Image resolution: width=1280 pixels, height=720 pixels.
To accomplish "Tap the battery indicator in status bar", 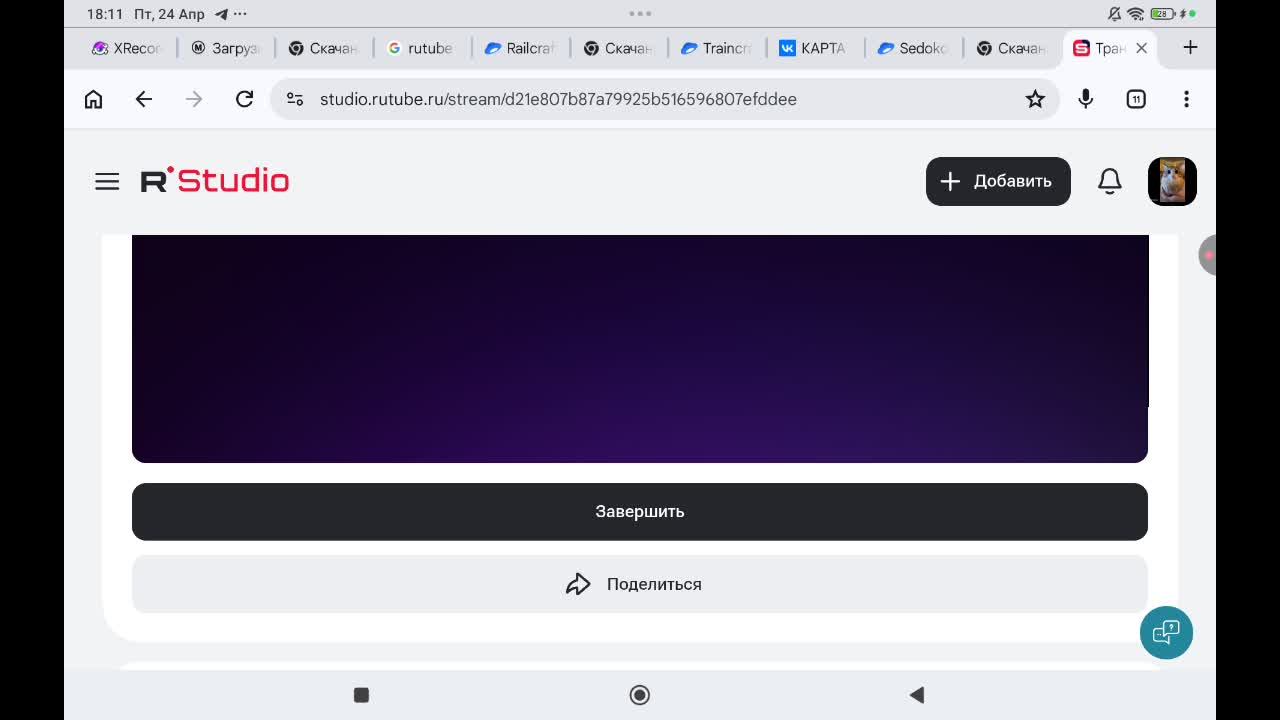I will tap(1162, 14).
